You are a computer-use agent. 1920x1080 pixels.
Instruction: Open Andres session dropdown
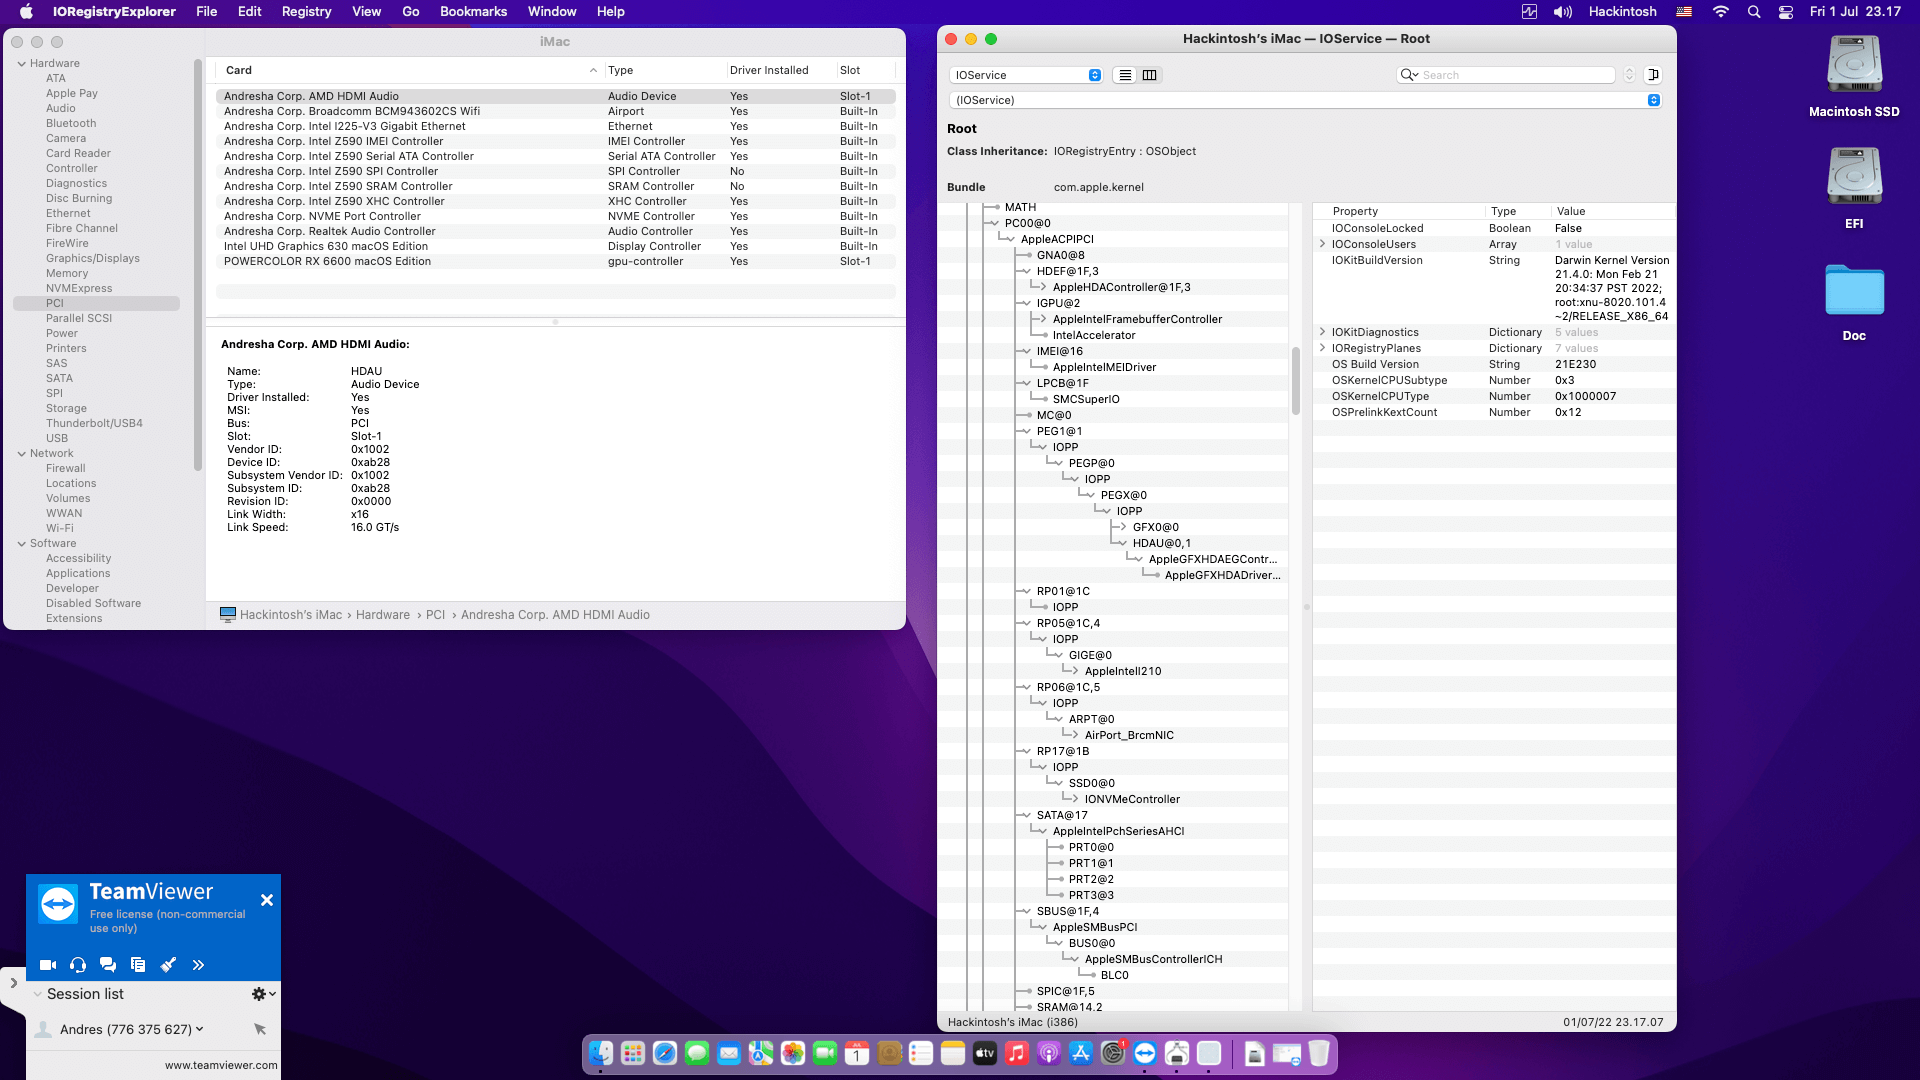tap(200, 1029)
